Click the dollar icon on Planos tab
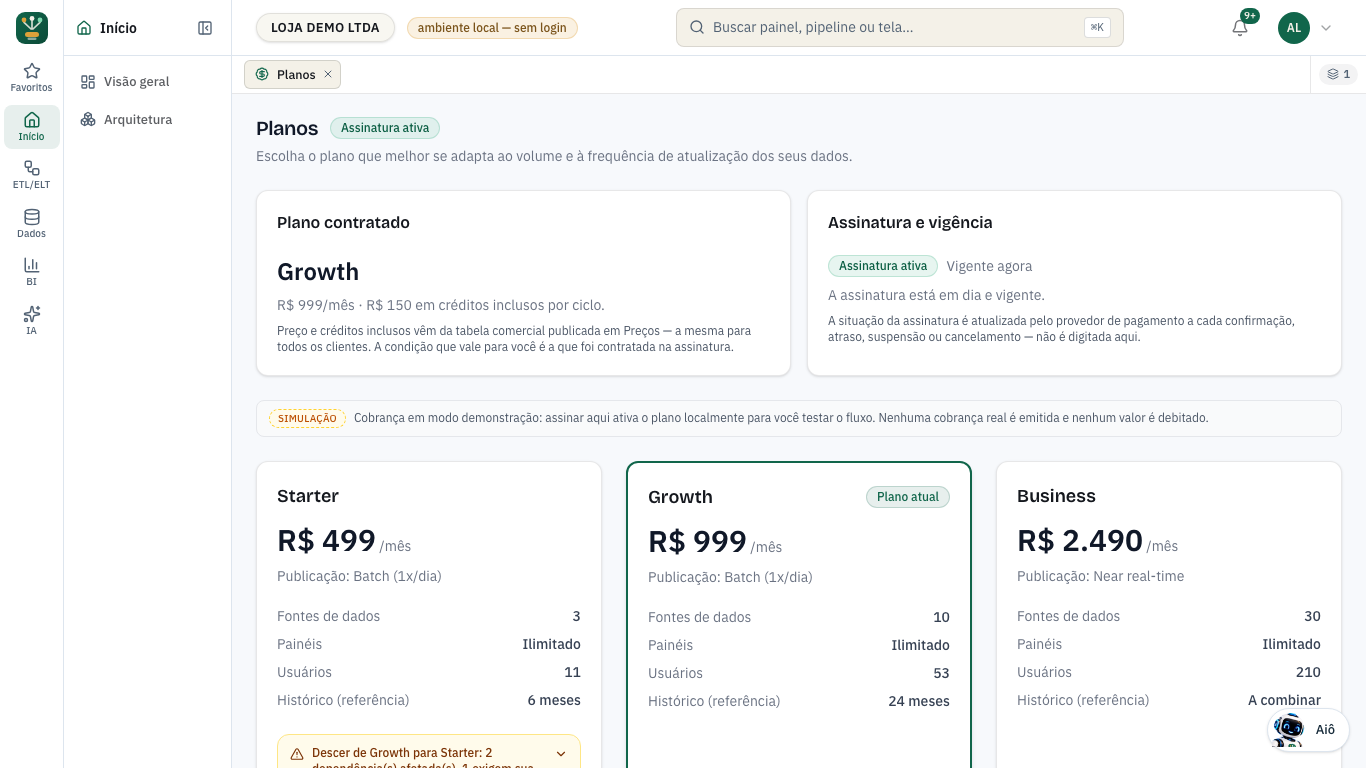Viewport: 1366px width, 768px height. 262,74
